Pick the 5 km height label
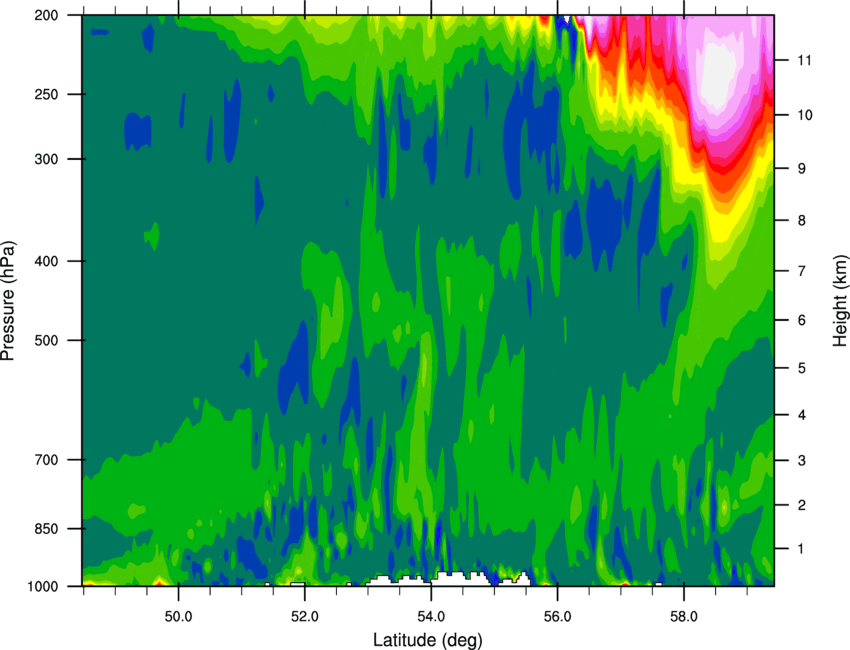 [802, 368]
